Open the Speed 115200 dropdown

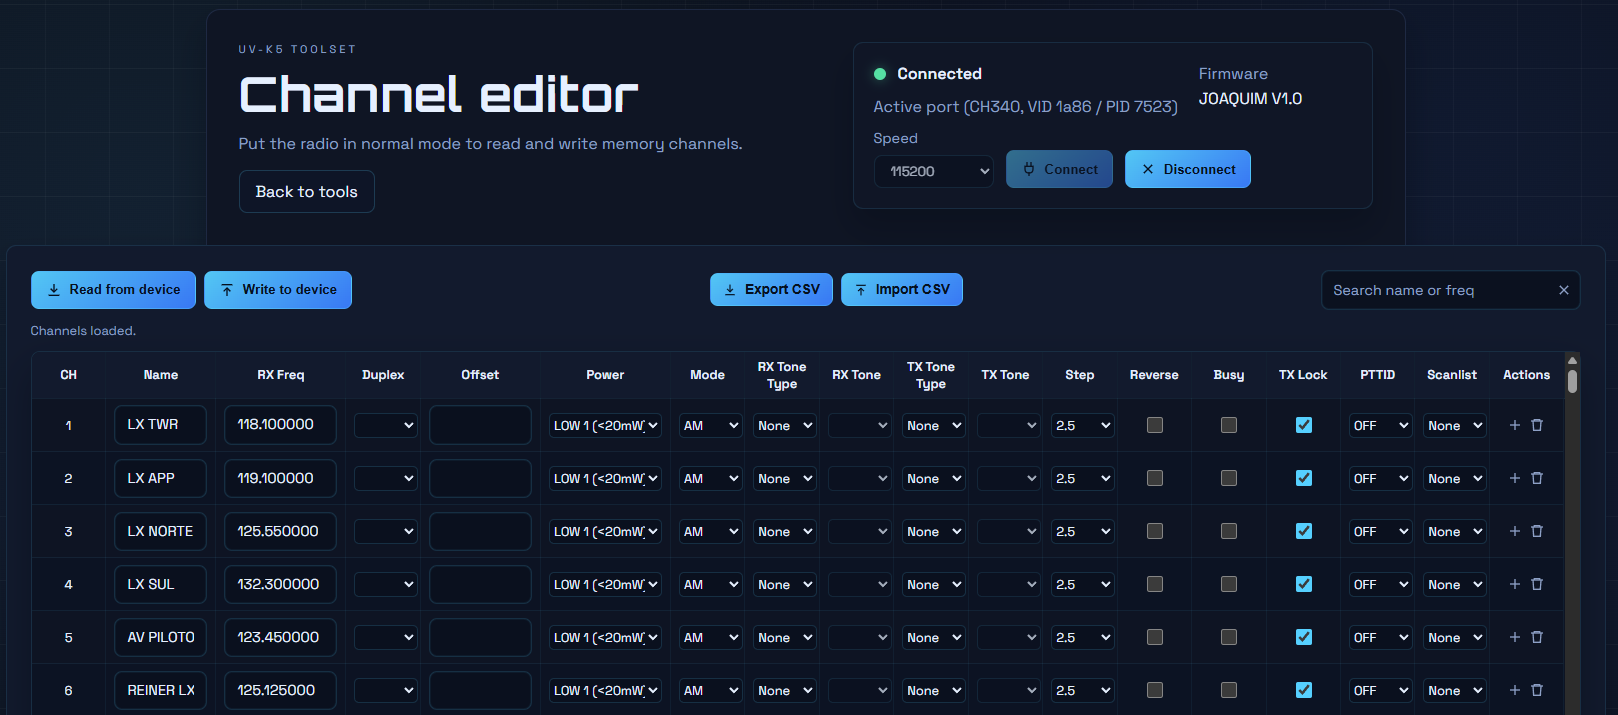pos(934,171)
